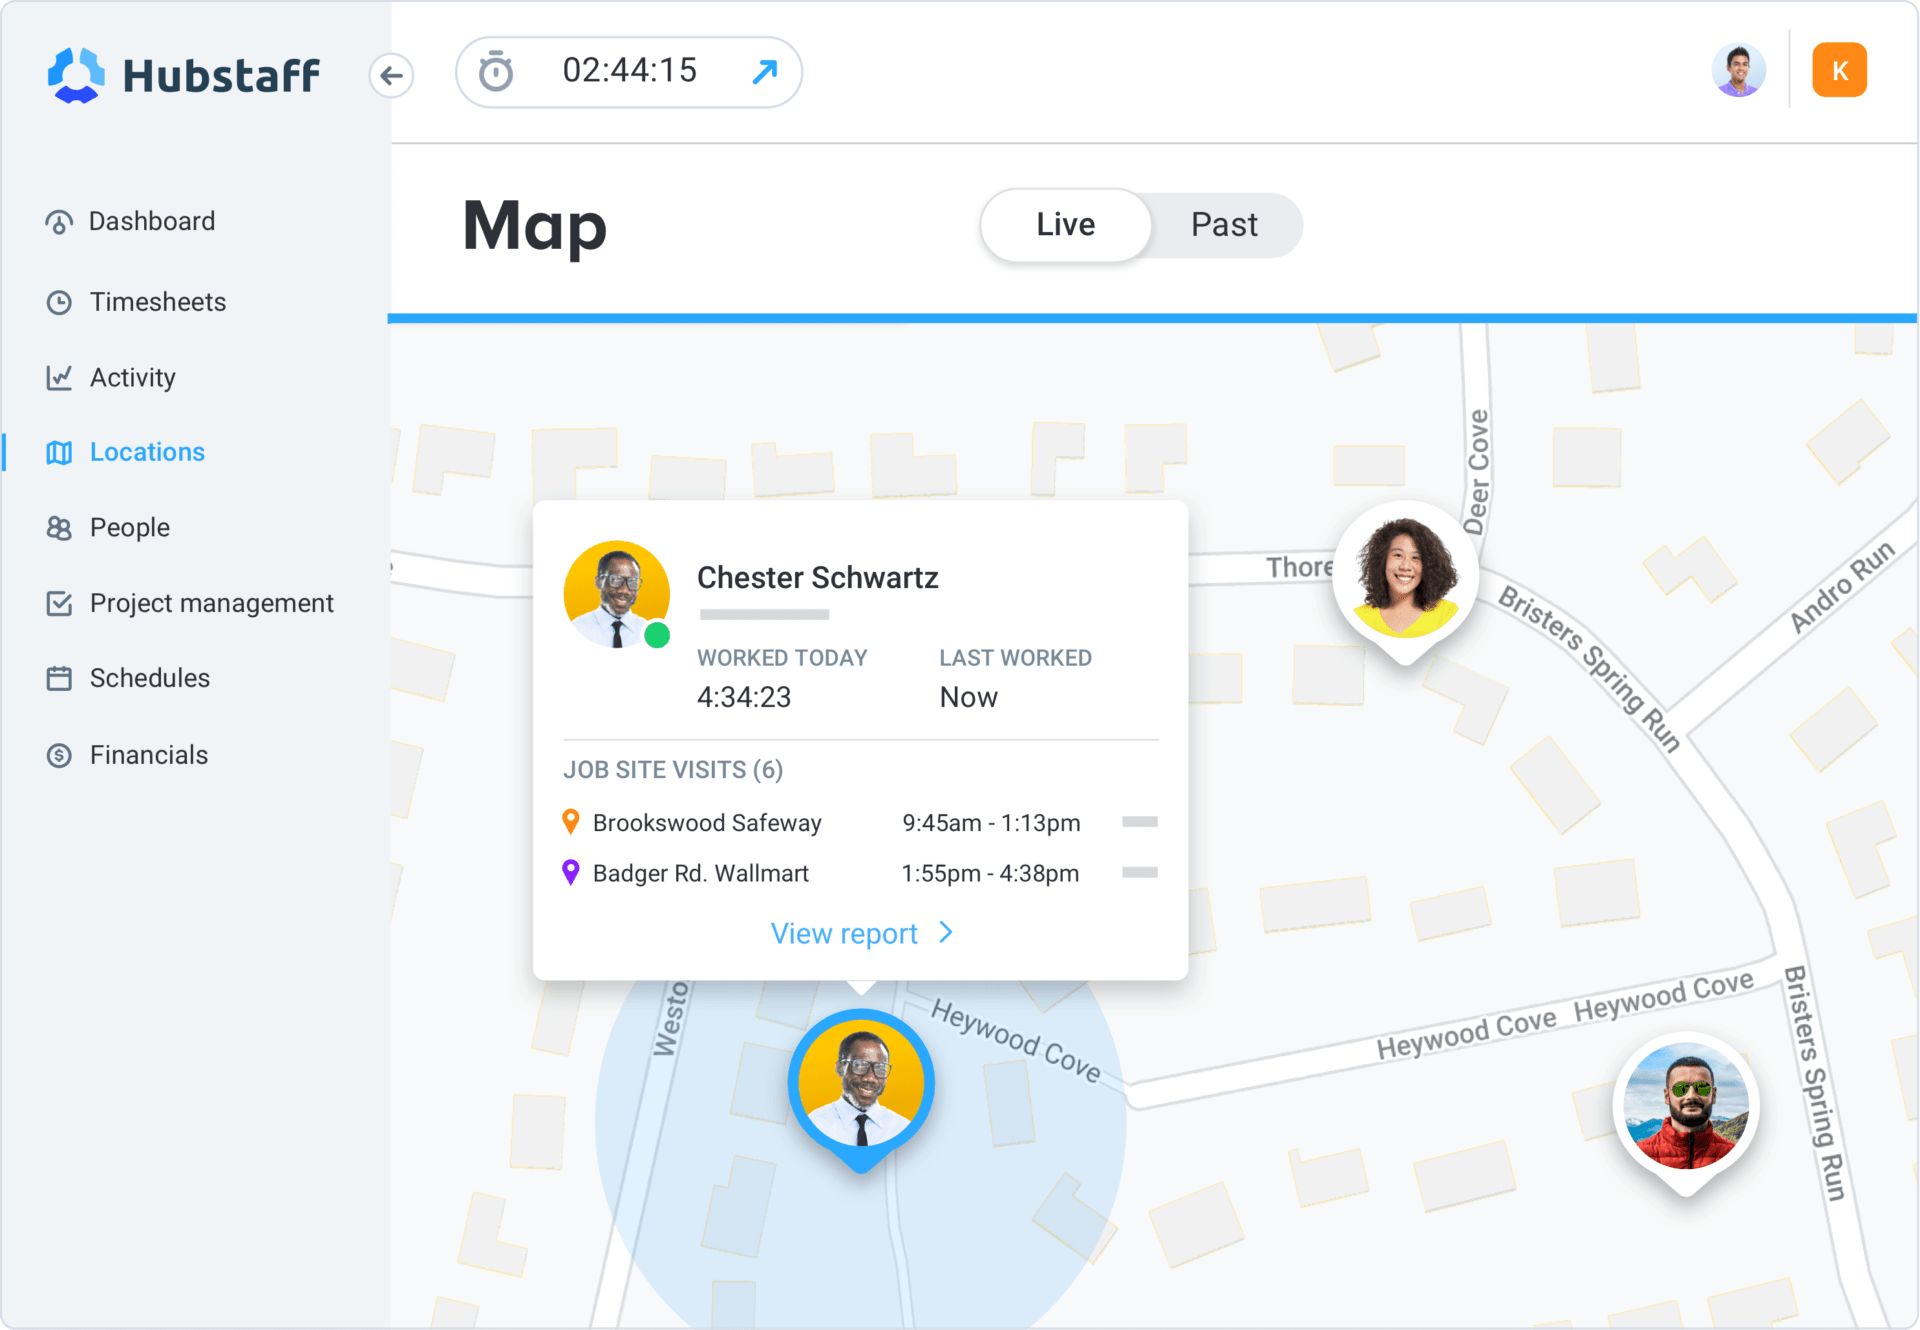1920x1330 pixels.
Task: Select the Project management checkbox icon
Action: [x=59, y=603]
